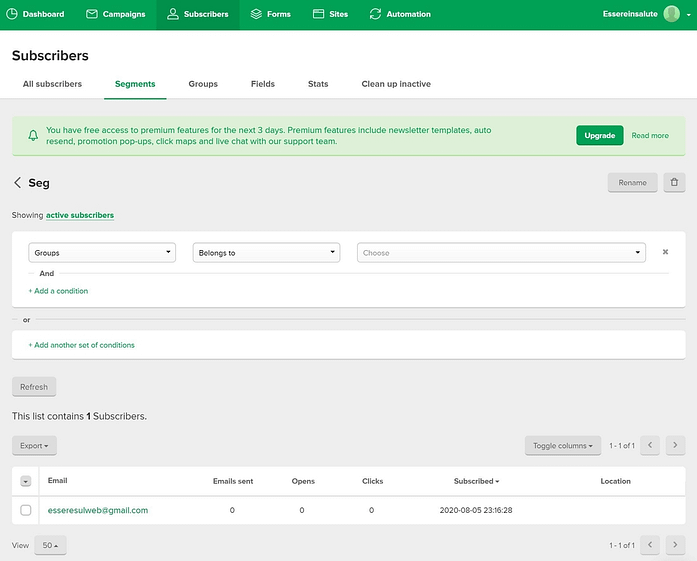Open the Toggle columns dropdown
Screen dimensions: 697x561
pyautogui.click(x=563, y=445)
